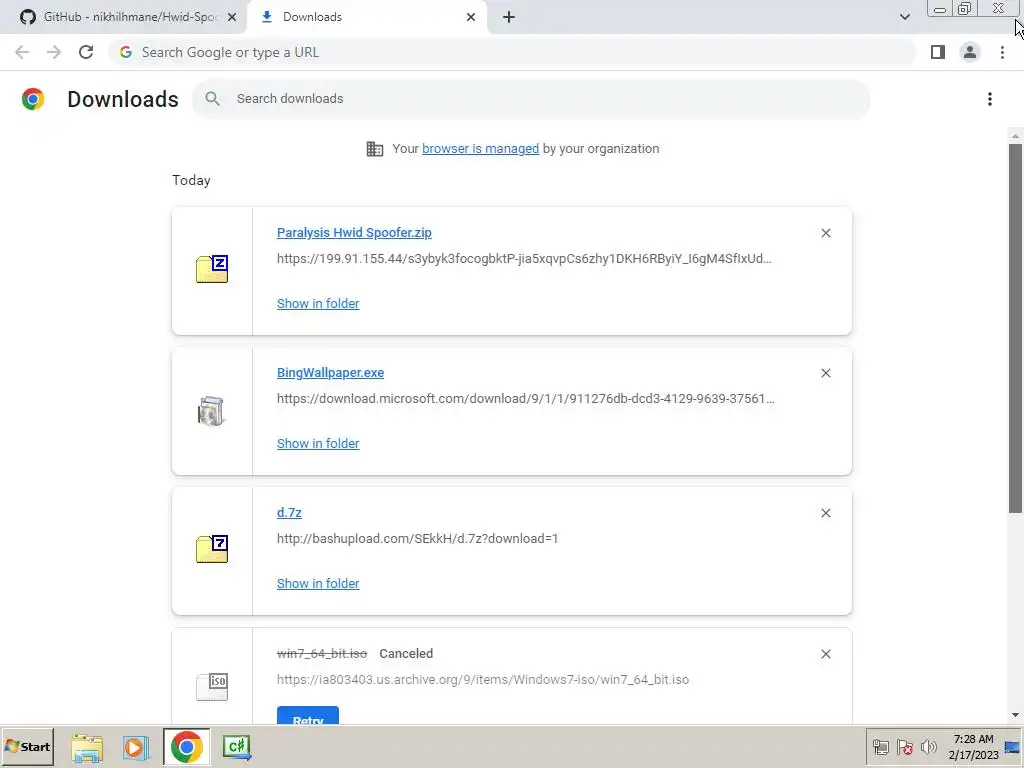The width and height of the screenshot is (1024, 768).
Task: Click the BingWallpaper.exe installer icon
Action: (211, 411)
